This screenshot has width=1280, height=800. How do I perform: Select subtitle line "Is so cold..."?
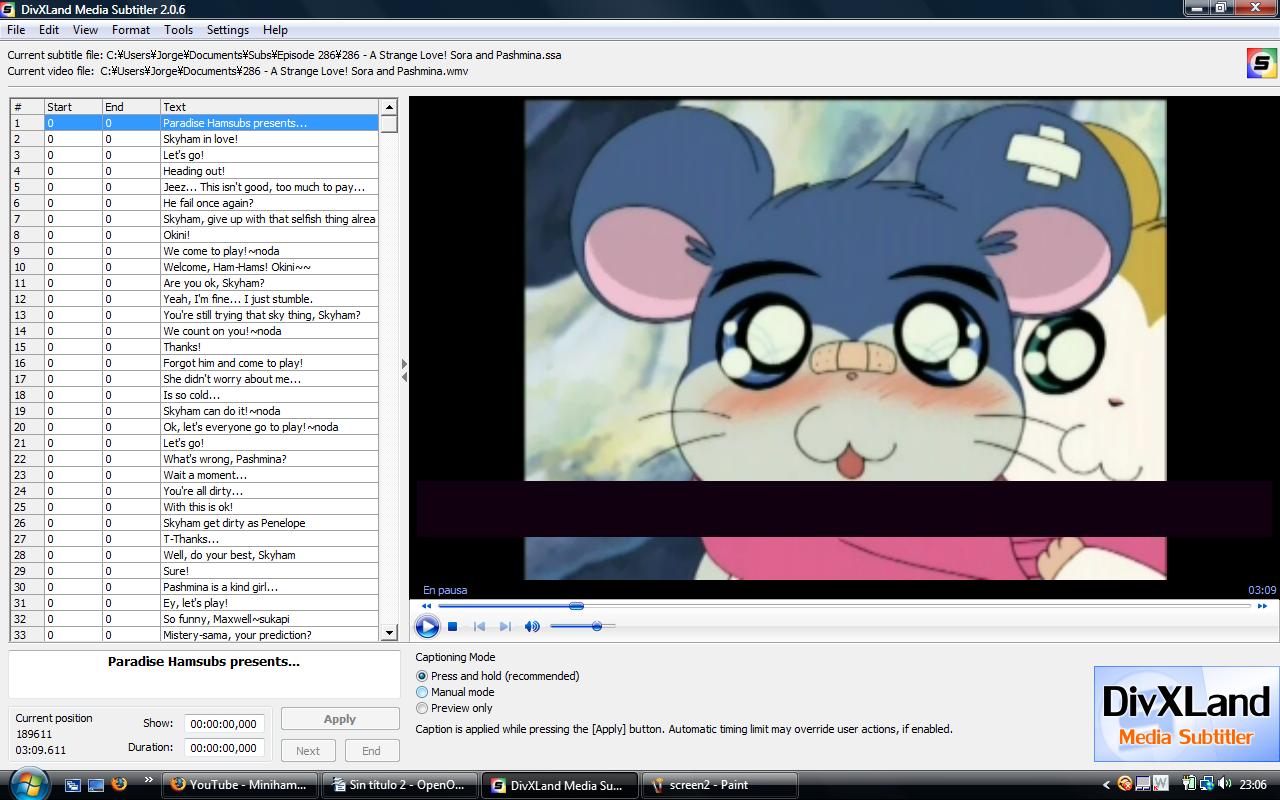point(195,395)
